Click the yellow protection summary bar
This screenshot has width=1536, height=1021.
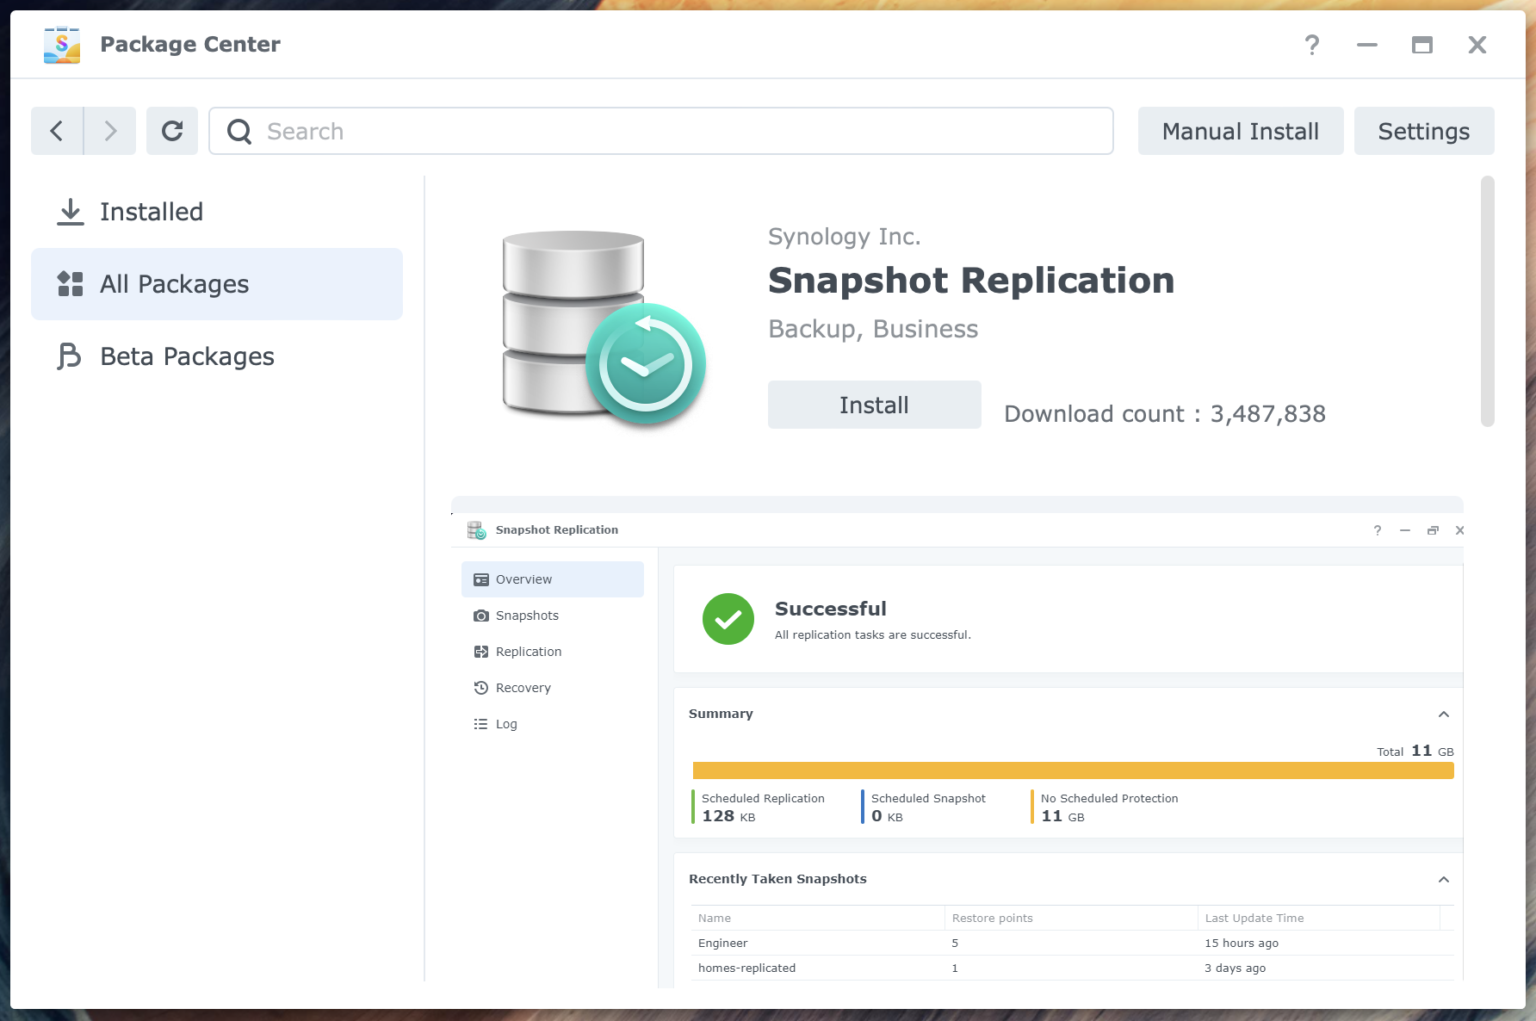(x=1072, y=770)
